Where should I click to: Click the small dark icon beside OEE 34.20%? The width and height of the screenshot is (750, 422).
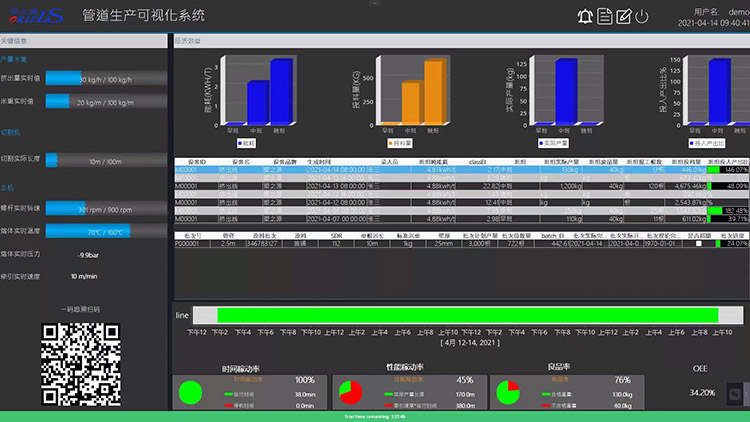point(735,394)
